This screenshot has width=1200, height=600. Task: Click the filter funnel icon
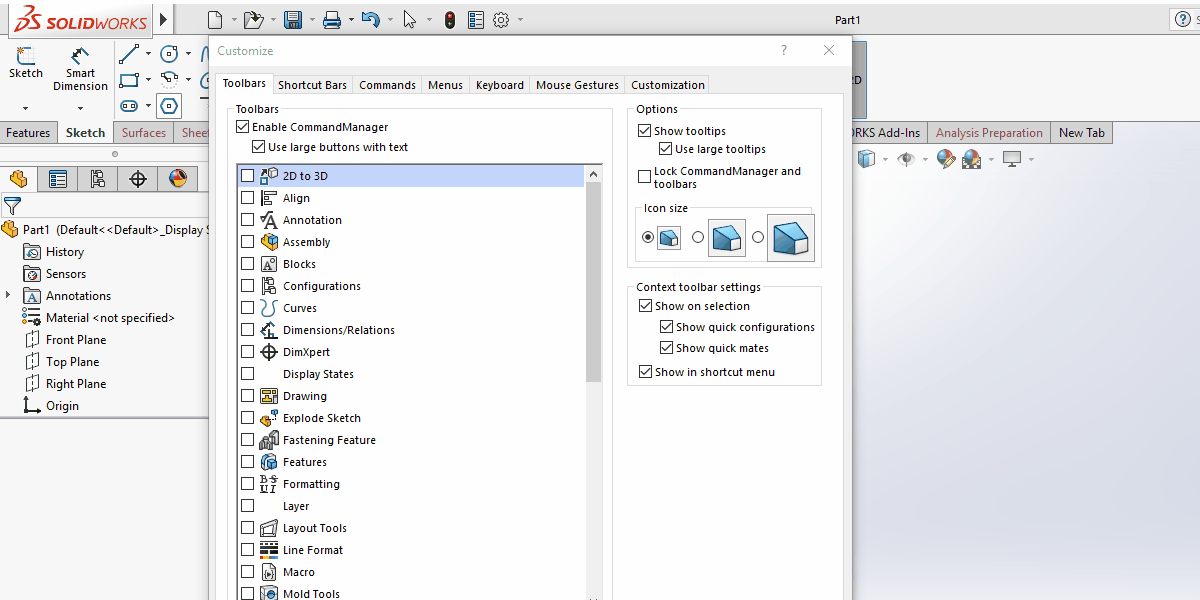pyautogui.click(x=12, y=206)
